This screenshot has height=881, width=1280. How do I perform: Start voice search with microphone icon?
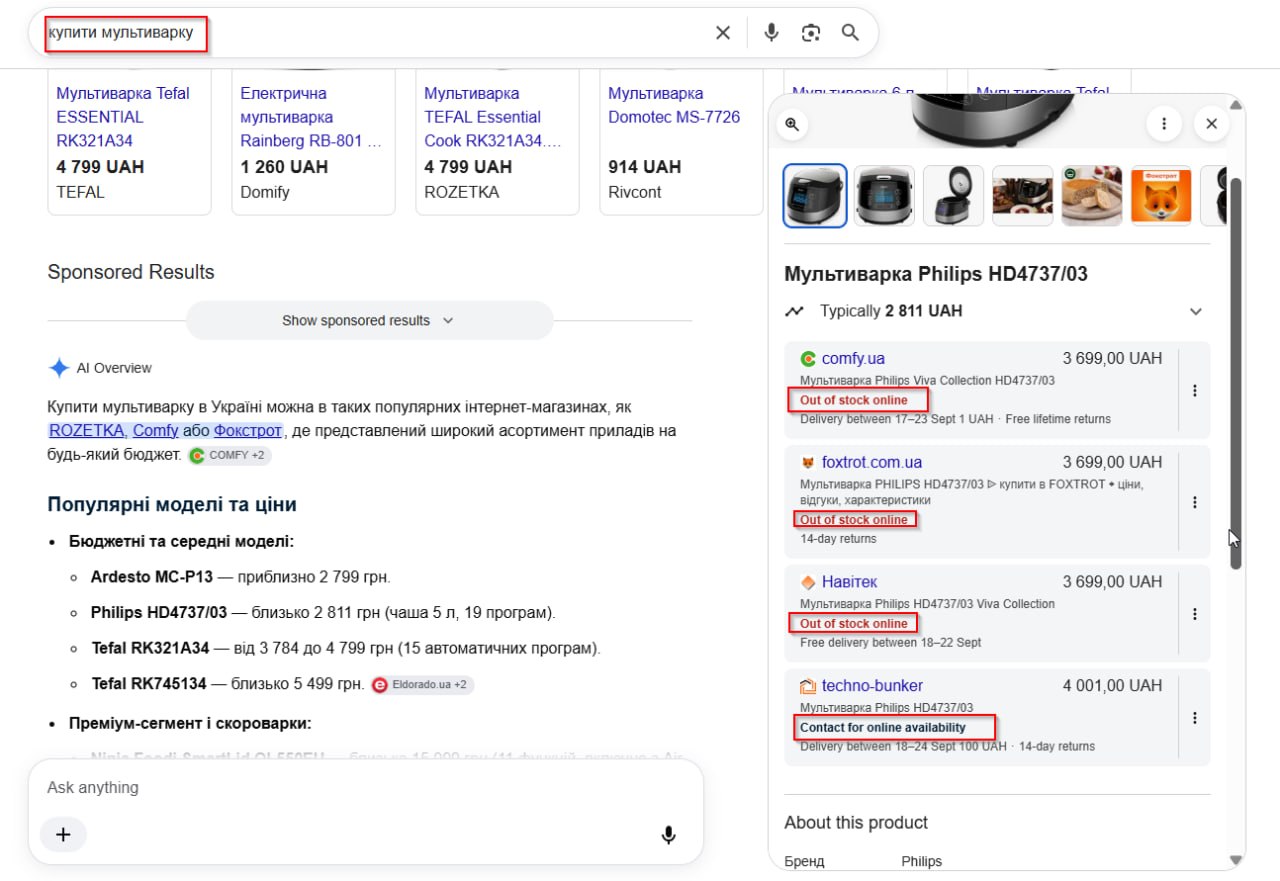(x=771, y=33)
